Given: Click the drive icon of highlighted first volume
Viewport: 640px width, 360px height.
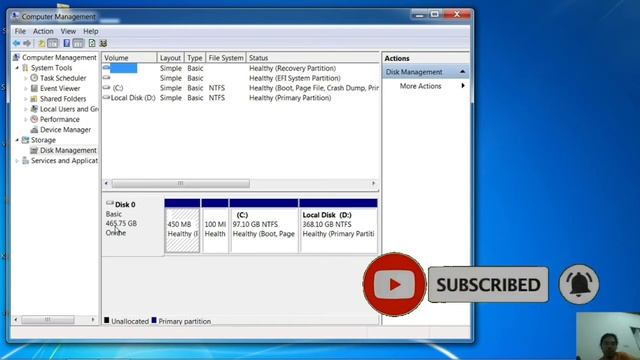Looking at the screenshot, I should click(x=107, y=67).
